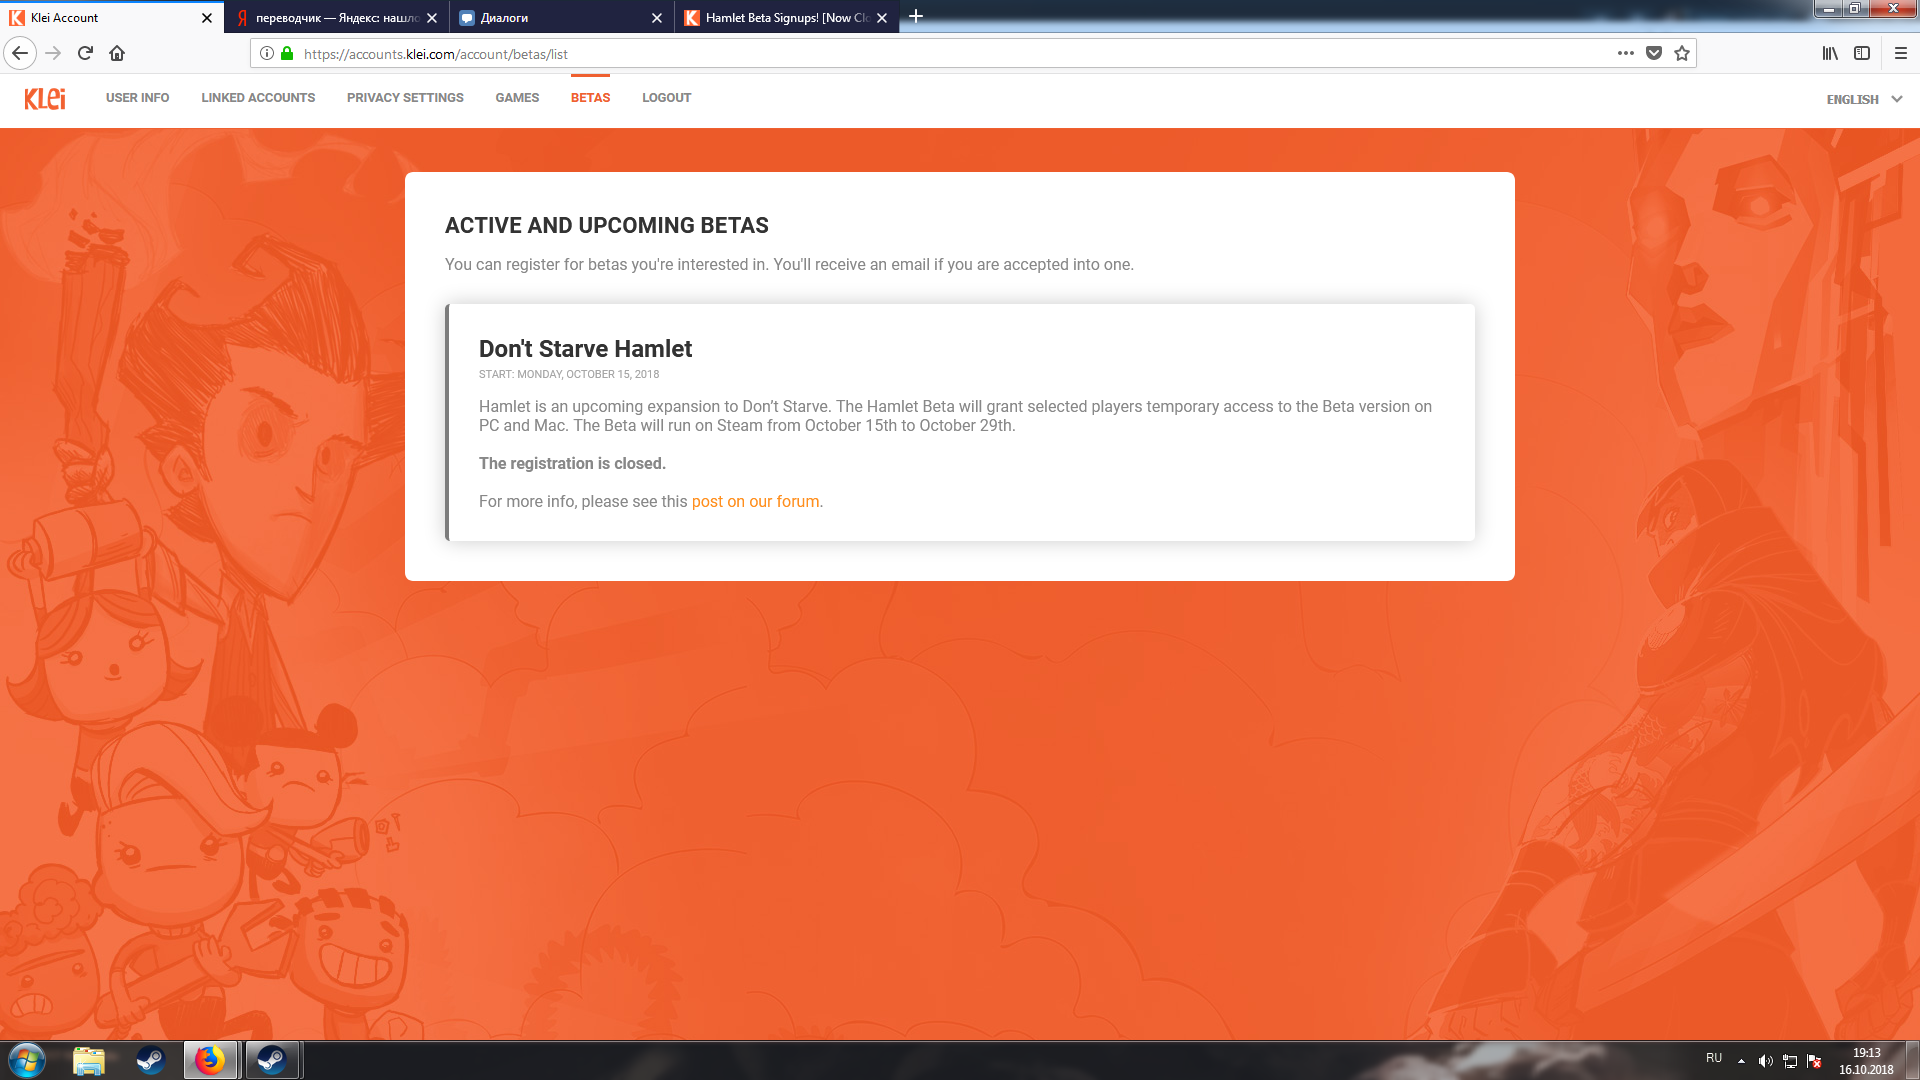Open the Firefox hamburger menu

pyautogui.click(x=1900, y=53)
